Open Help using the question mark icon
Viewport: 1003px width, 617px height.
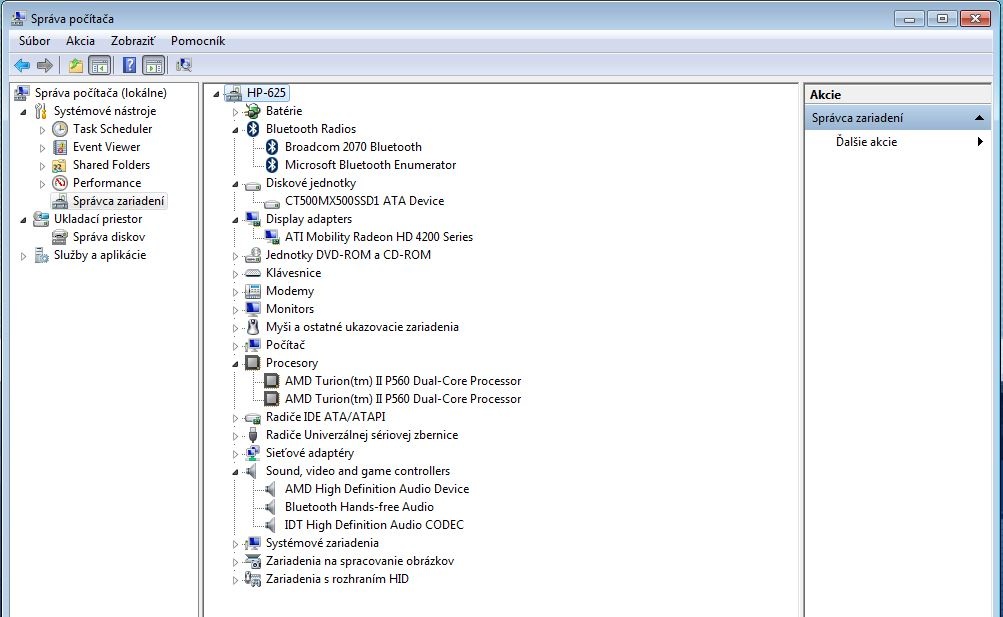[126, 65]
